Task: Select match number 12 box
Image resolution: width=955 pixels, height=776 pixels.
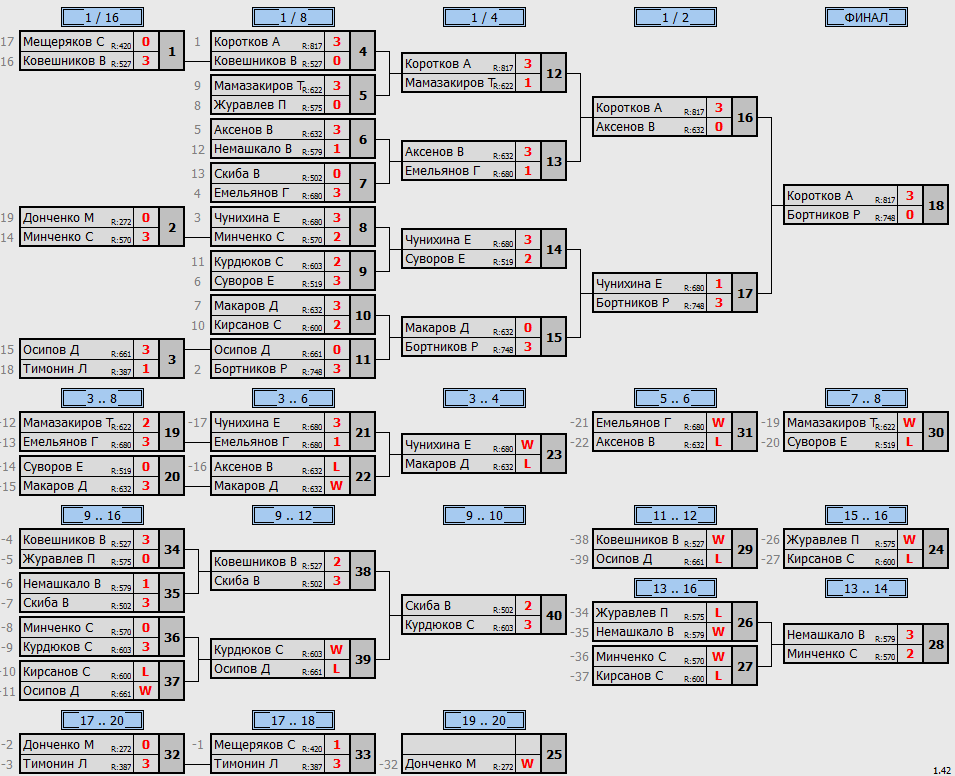Action: pos(554,73)
